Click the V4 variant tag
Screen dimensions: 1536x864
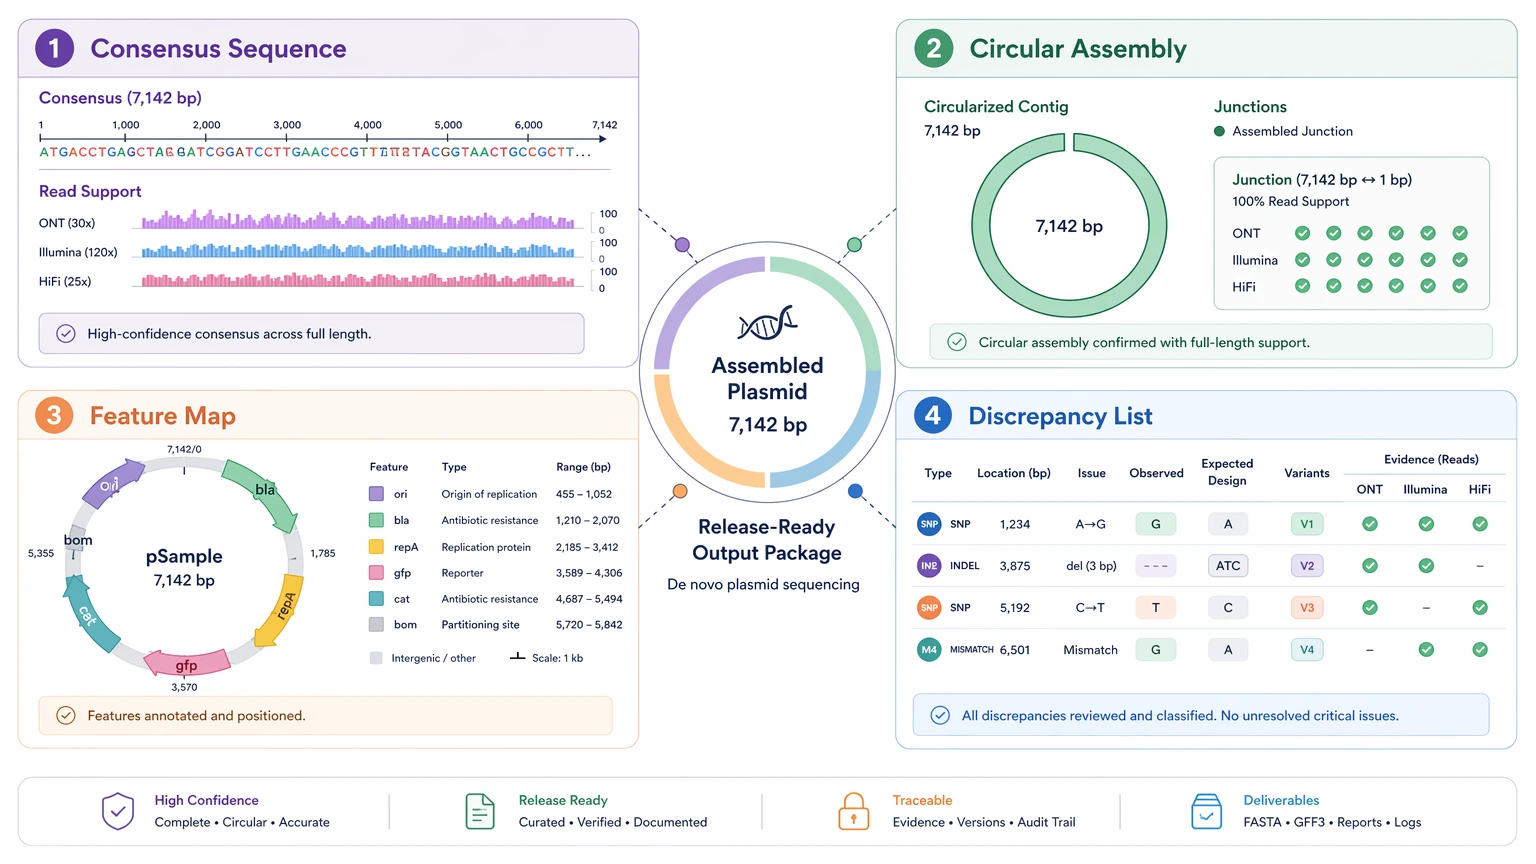[1307, 650]
